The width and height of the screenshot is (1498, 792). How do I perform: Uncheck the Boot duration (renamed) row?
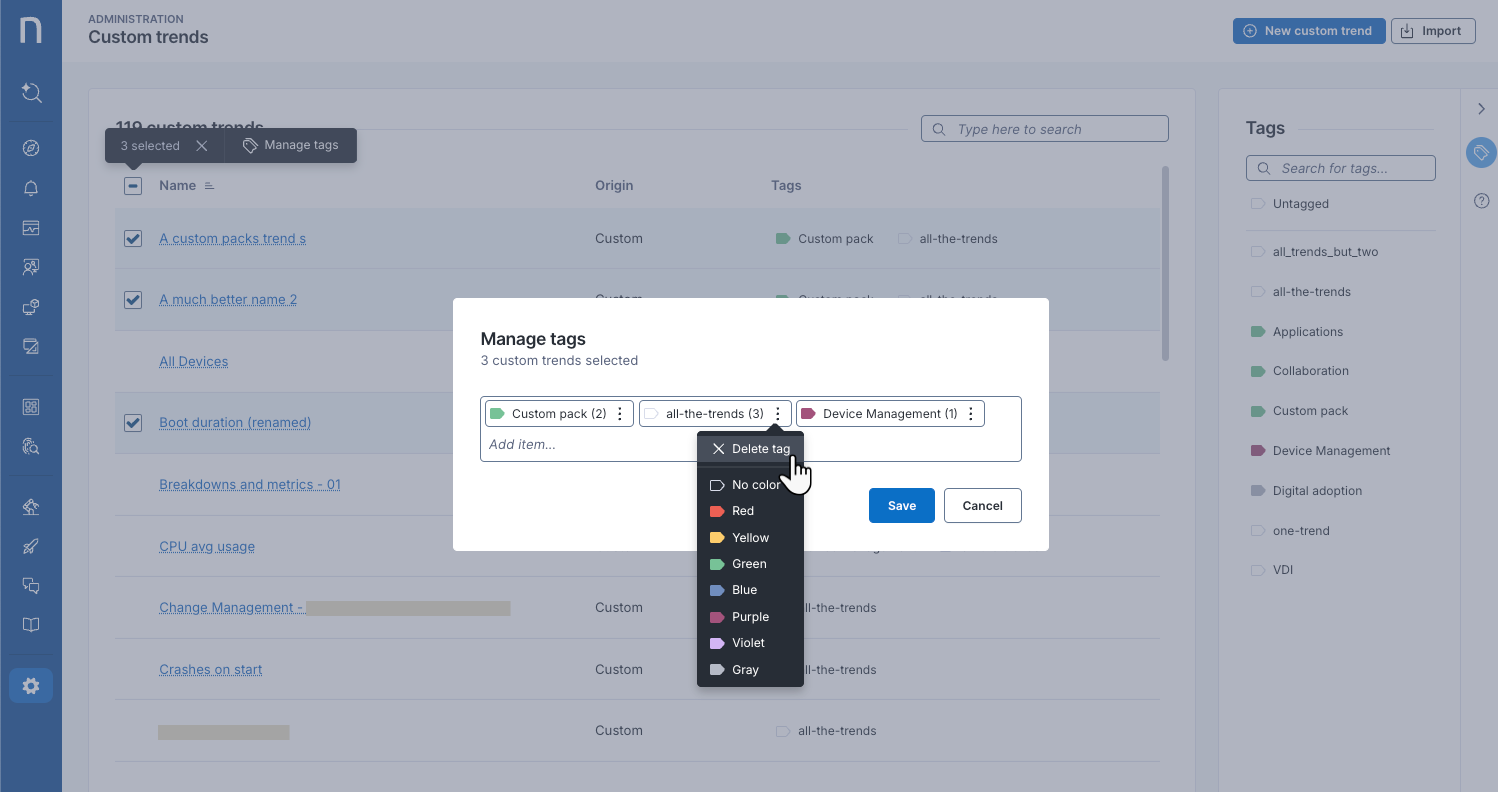(x=132, y=422)
